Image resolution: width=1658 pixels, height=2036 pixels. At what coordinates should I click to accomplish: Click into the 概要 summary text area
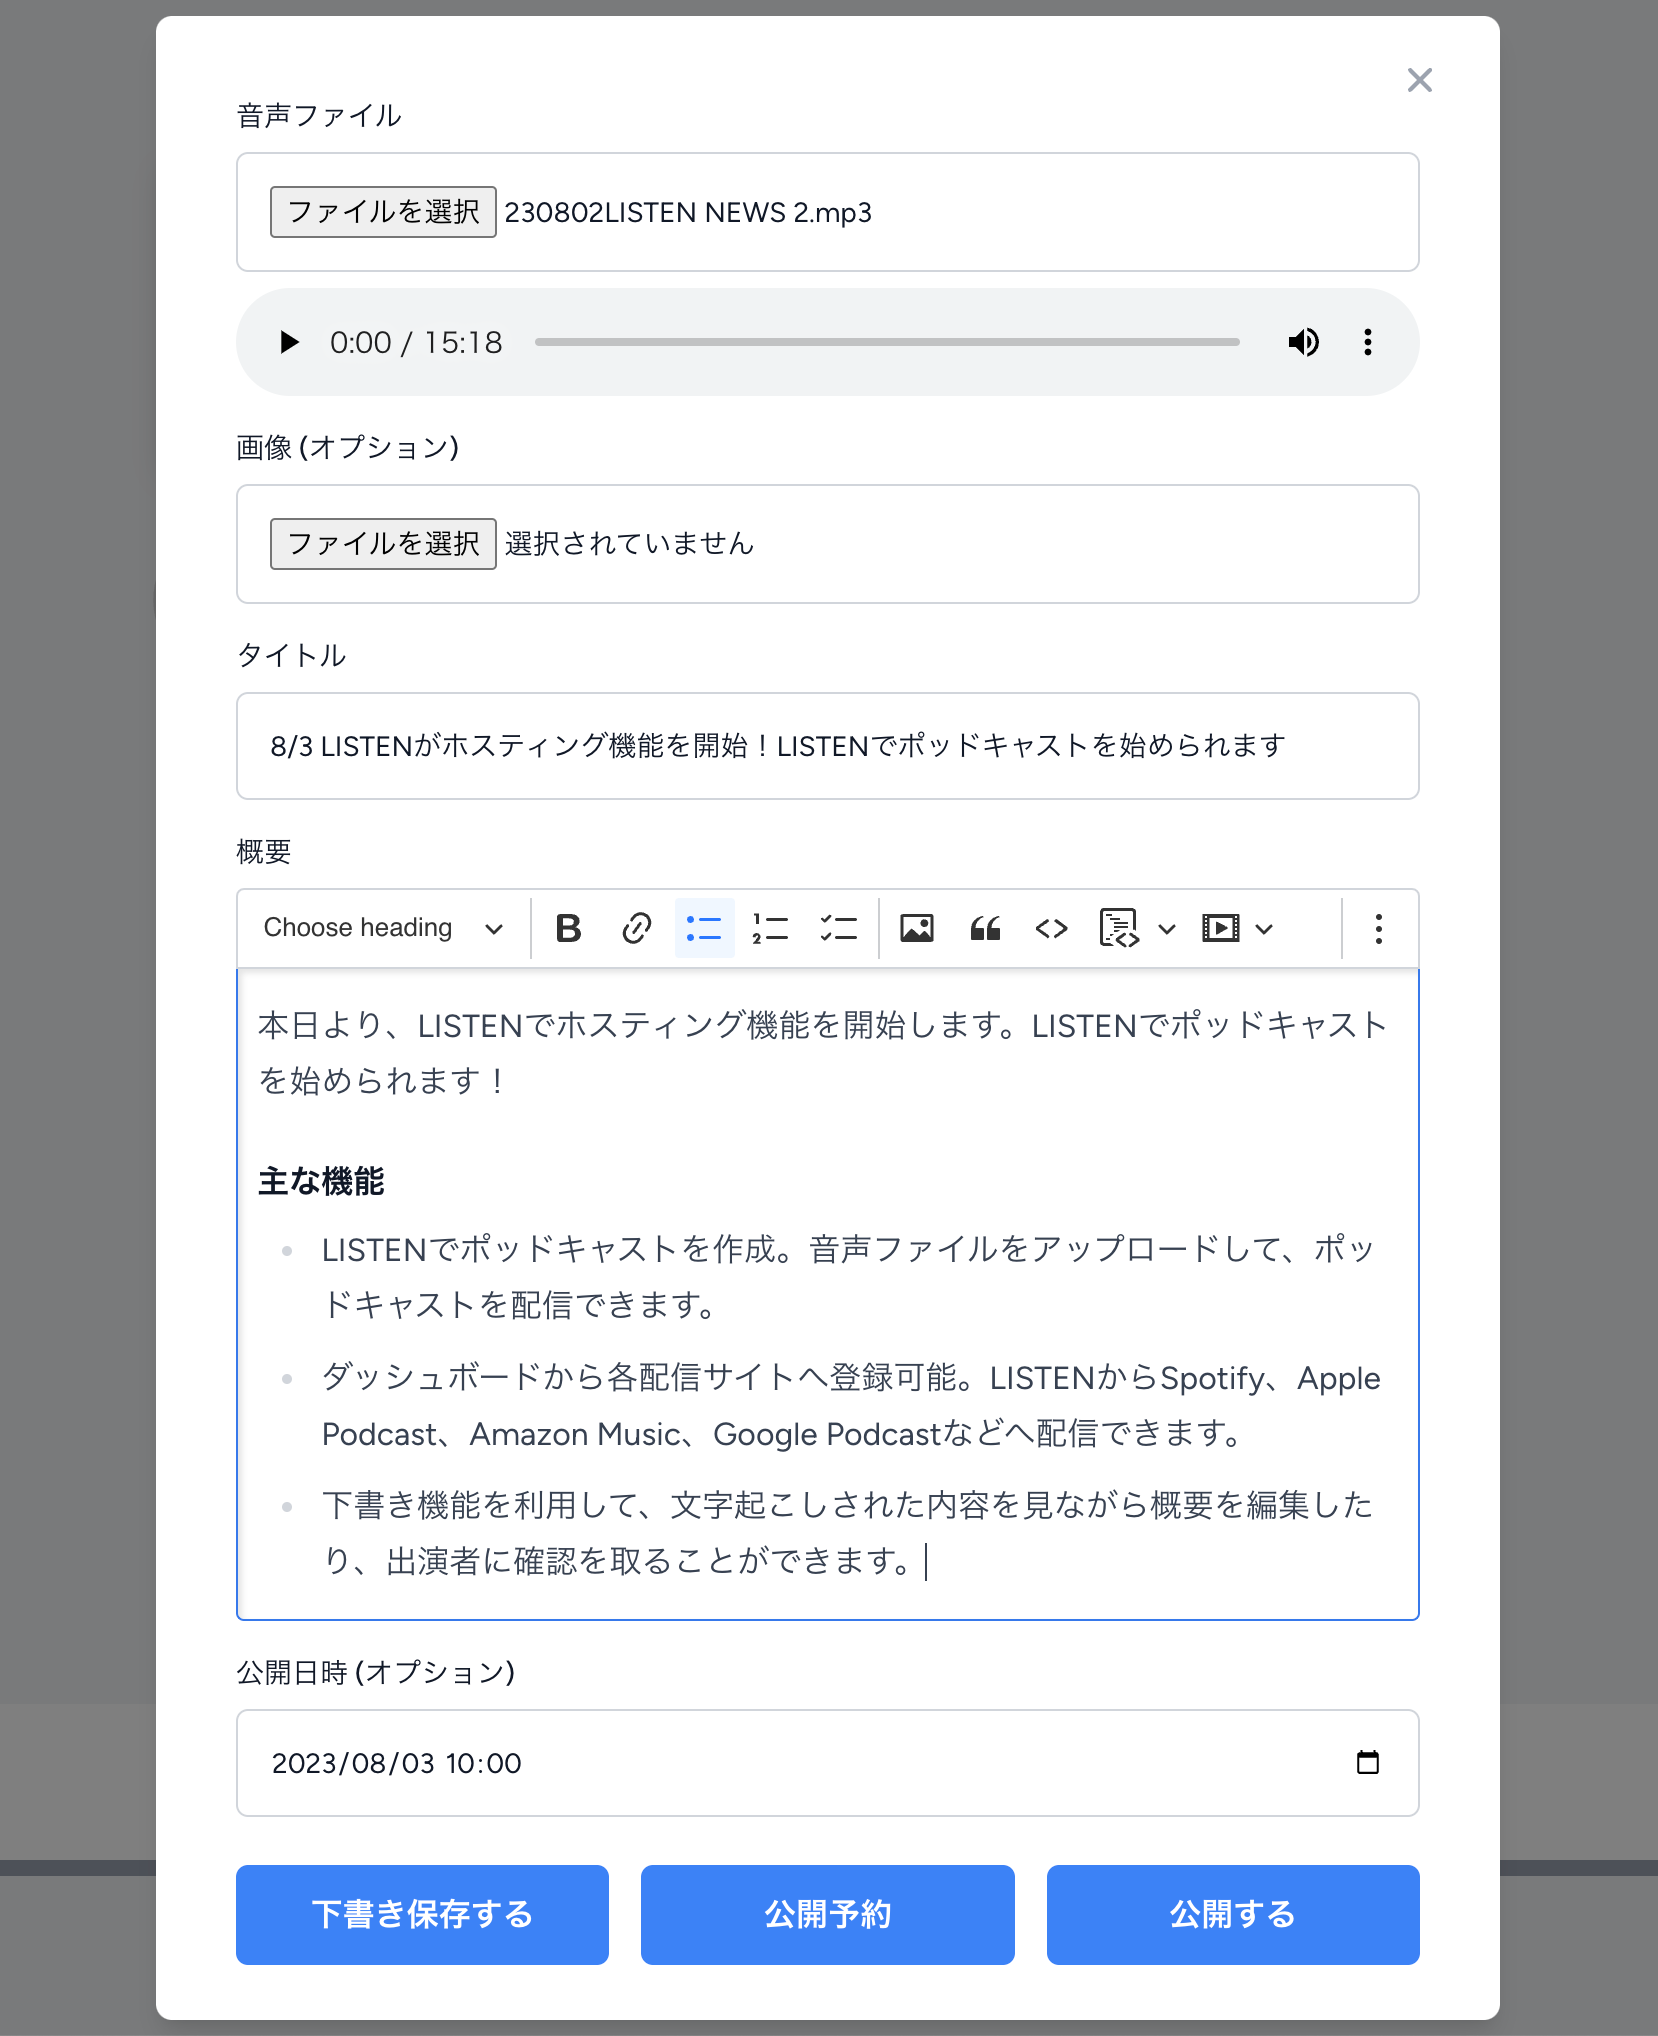[x=828, y=1294]
